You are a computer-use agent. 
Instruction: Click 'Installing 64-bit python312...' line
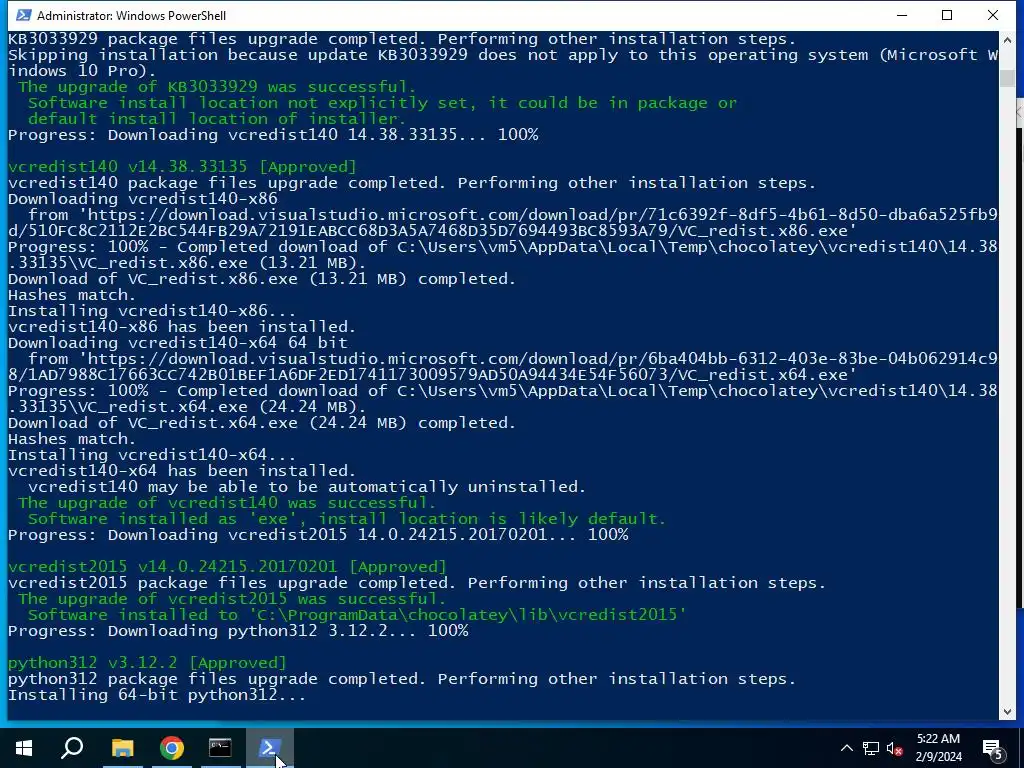(x=157, y=695)
